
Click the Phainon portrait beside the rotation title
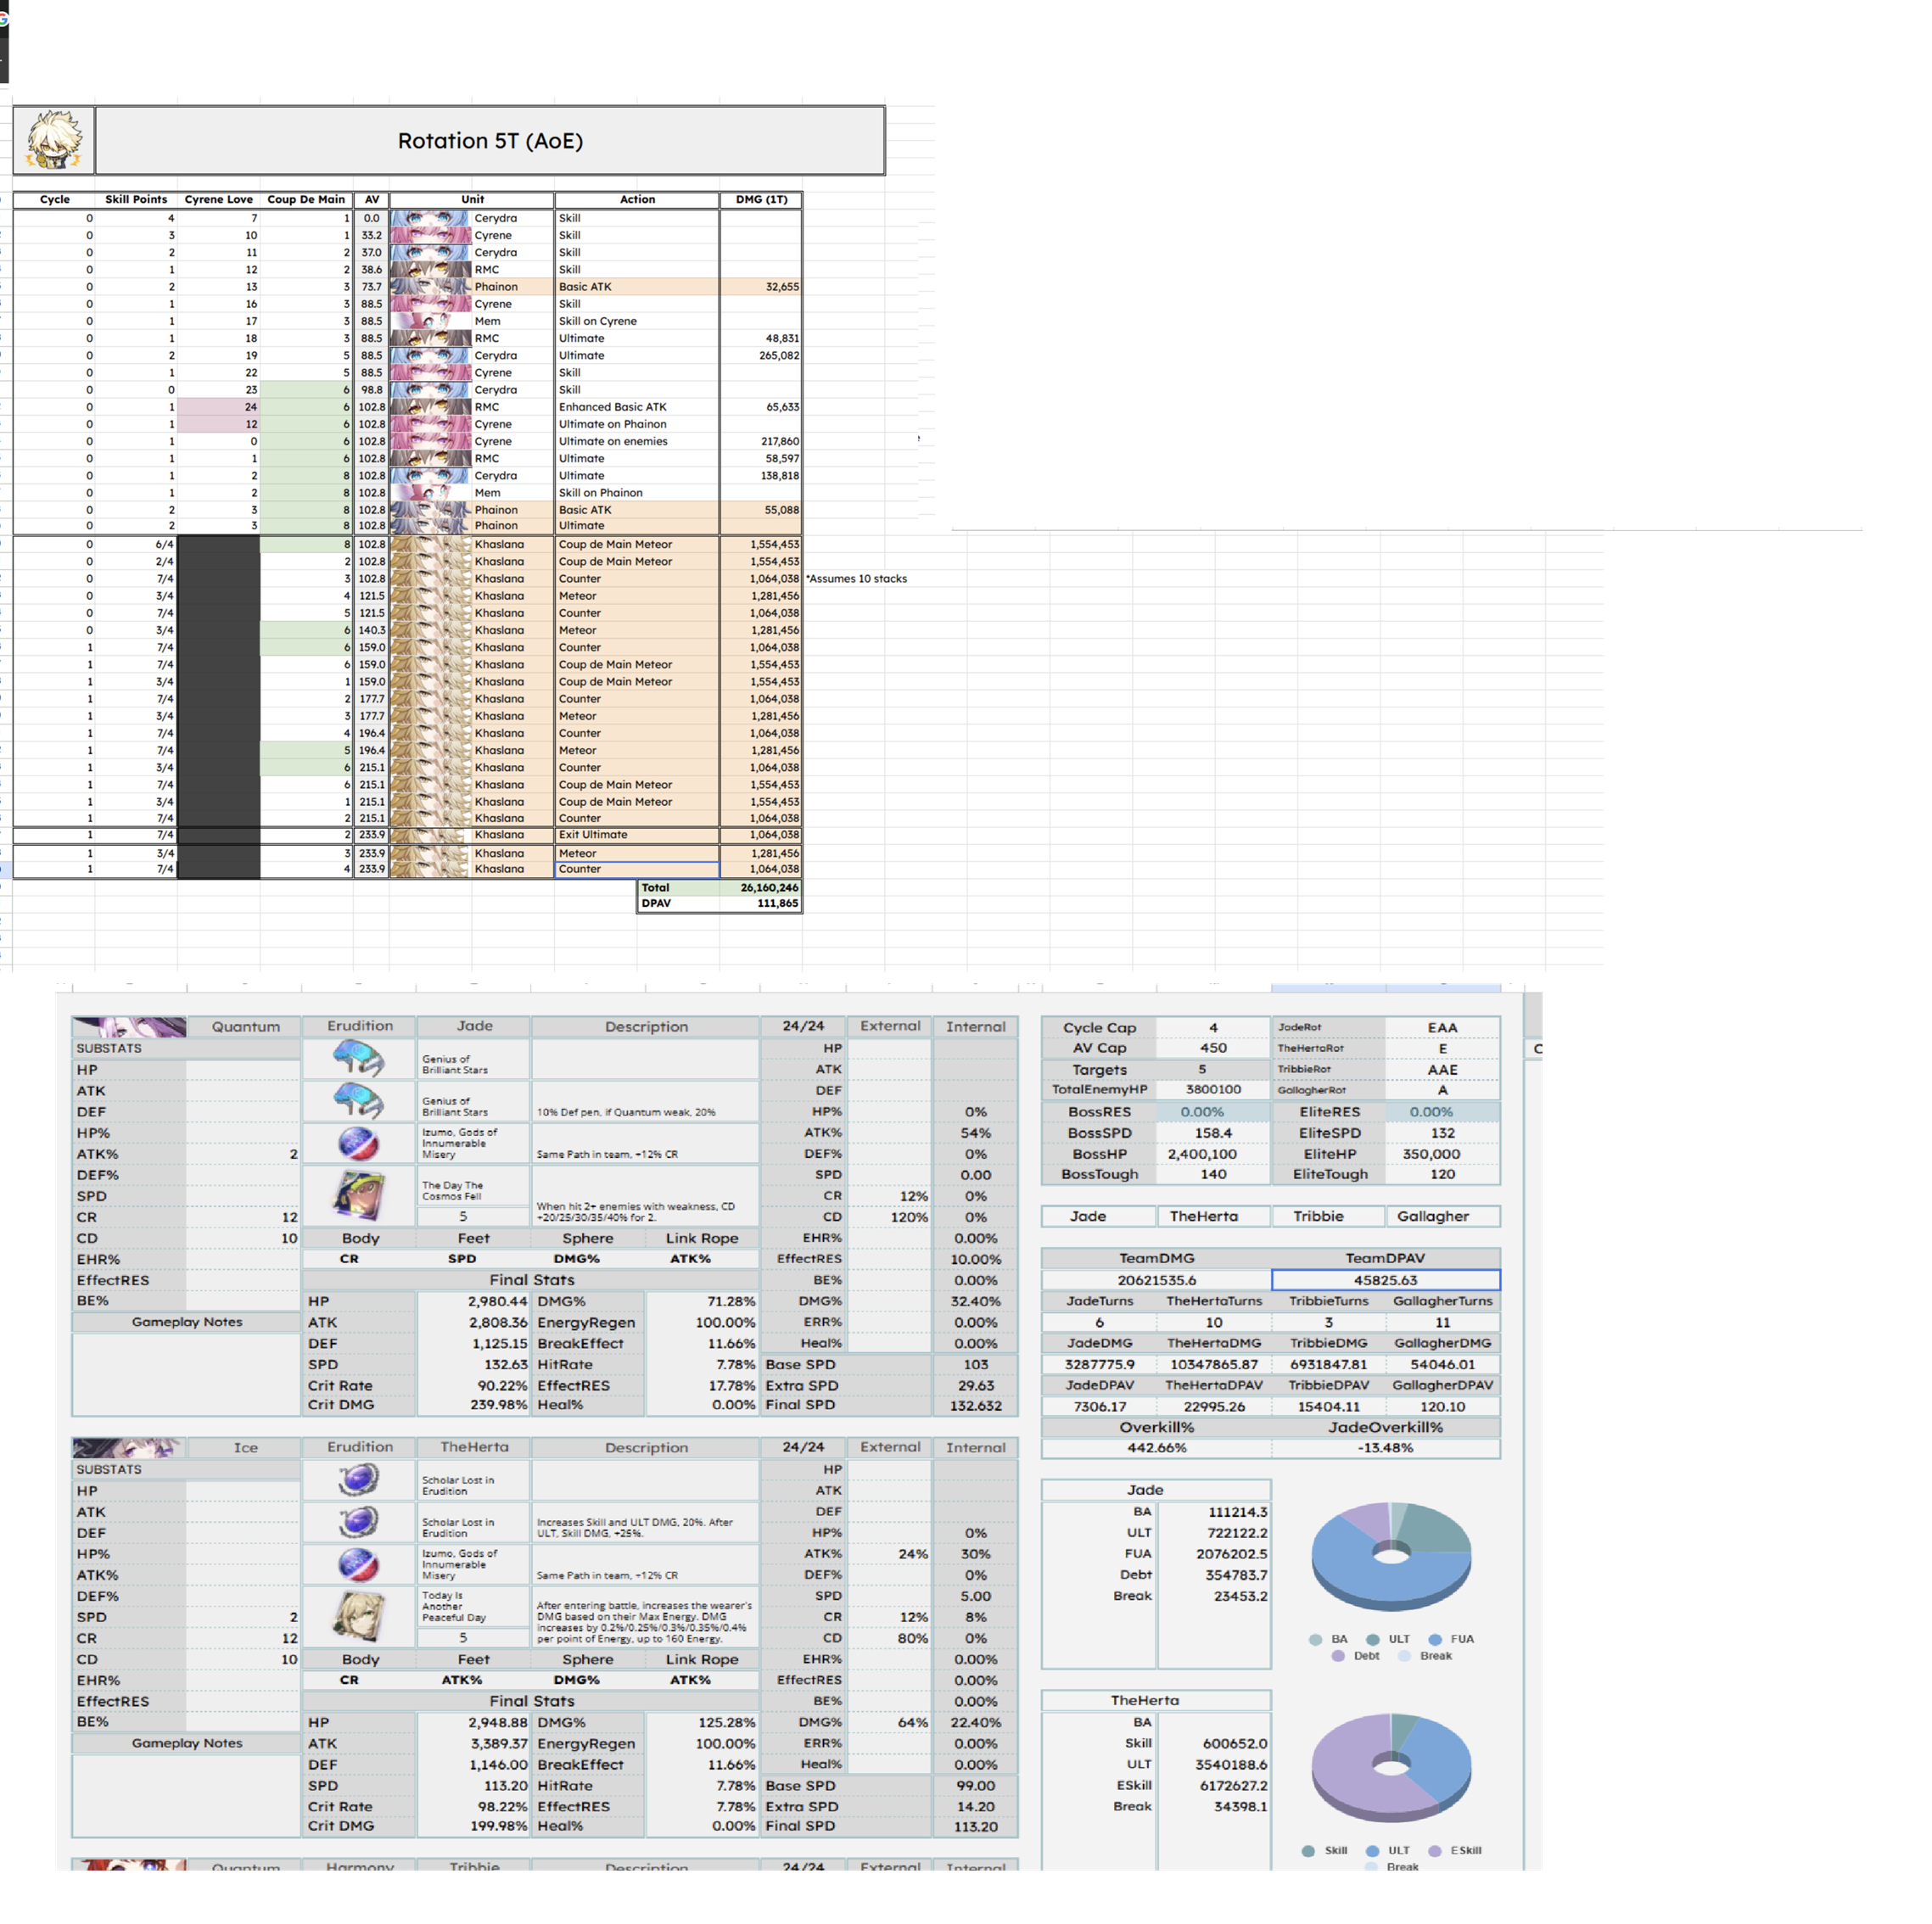click(x=54, y=140)
